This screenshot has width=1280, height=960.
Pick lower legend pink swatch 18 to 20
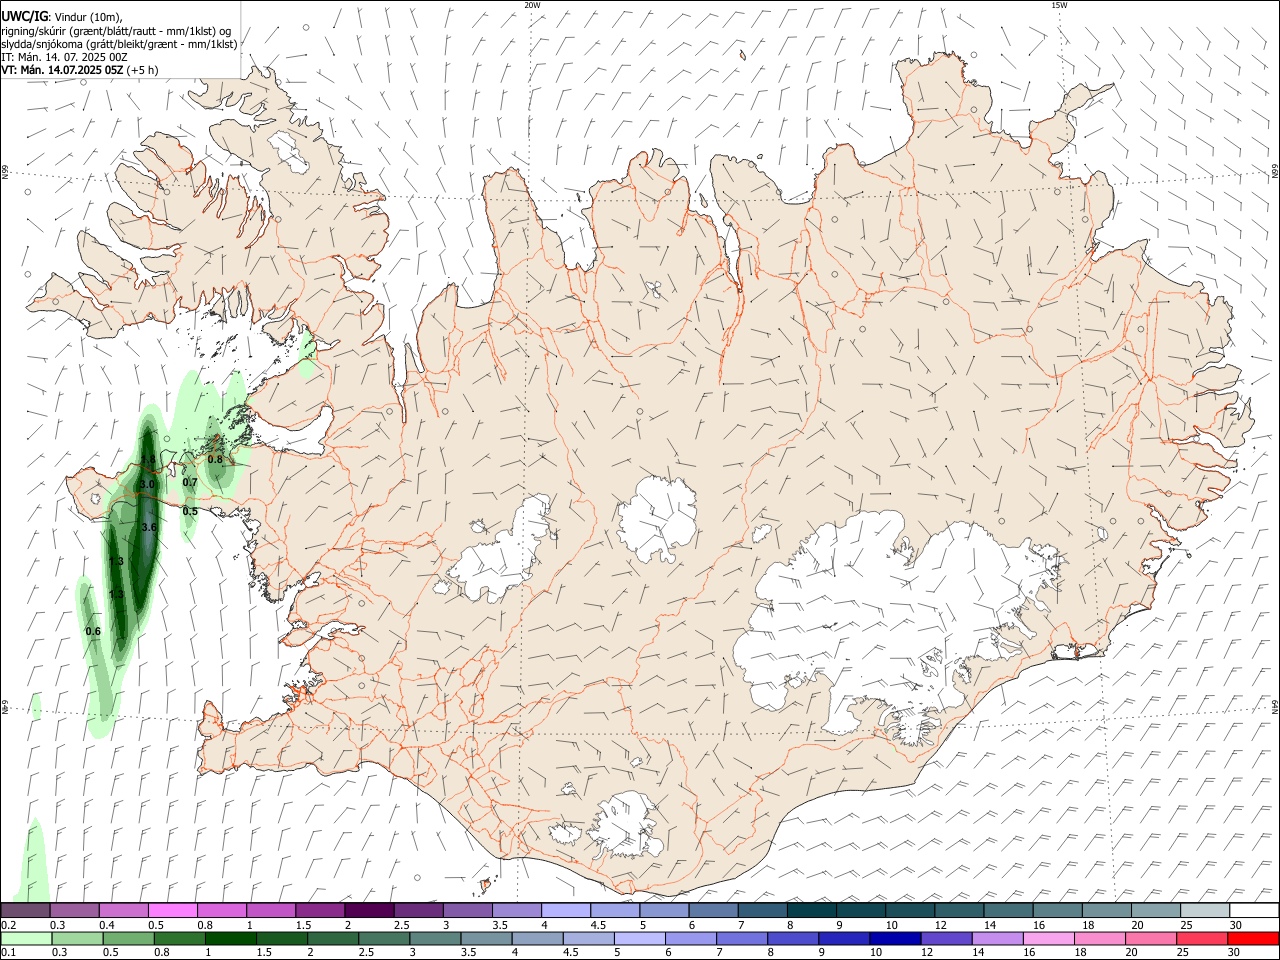(1098, 938)
